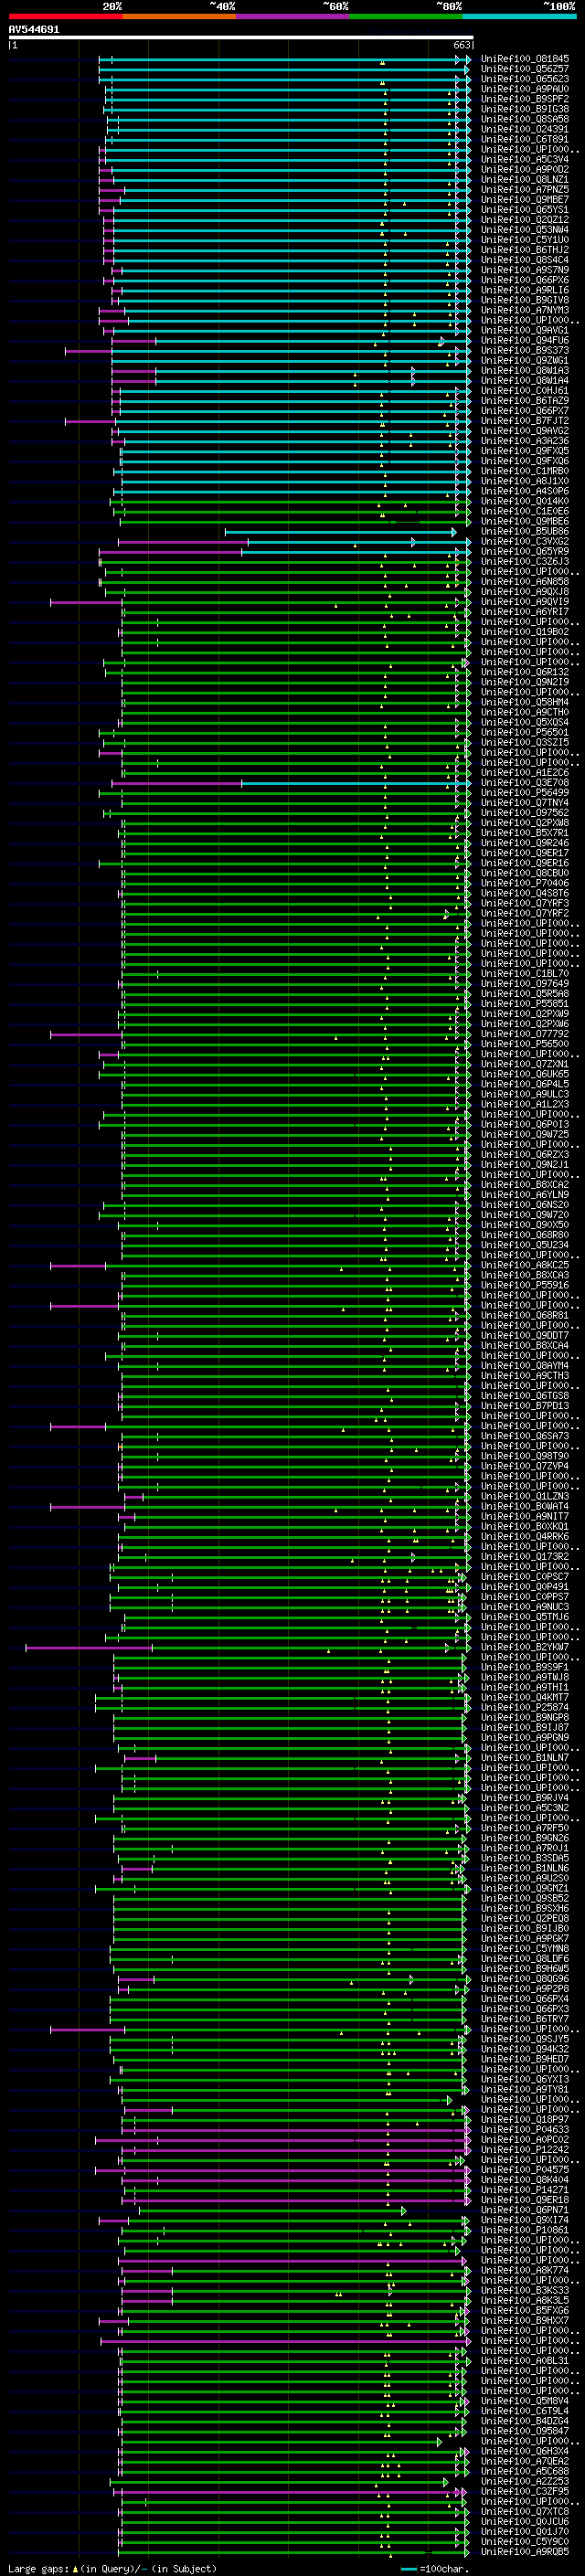Select the UniRef100_P12242 label
This screenshot has height=2576, width=585.
pos(525,2149)
